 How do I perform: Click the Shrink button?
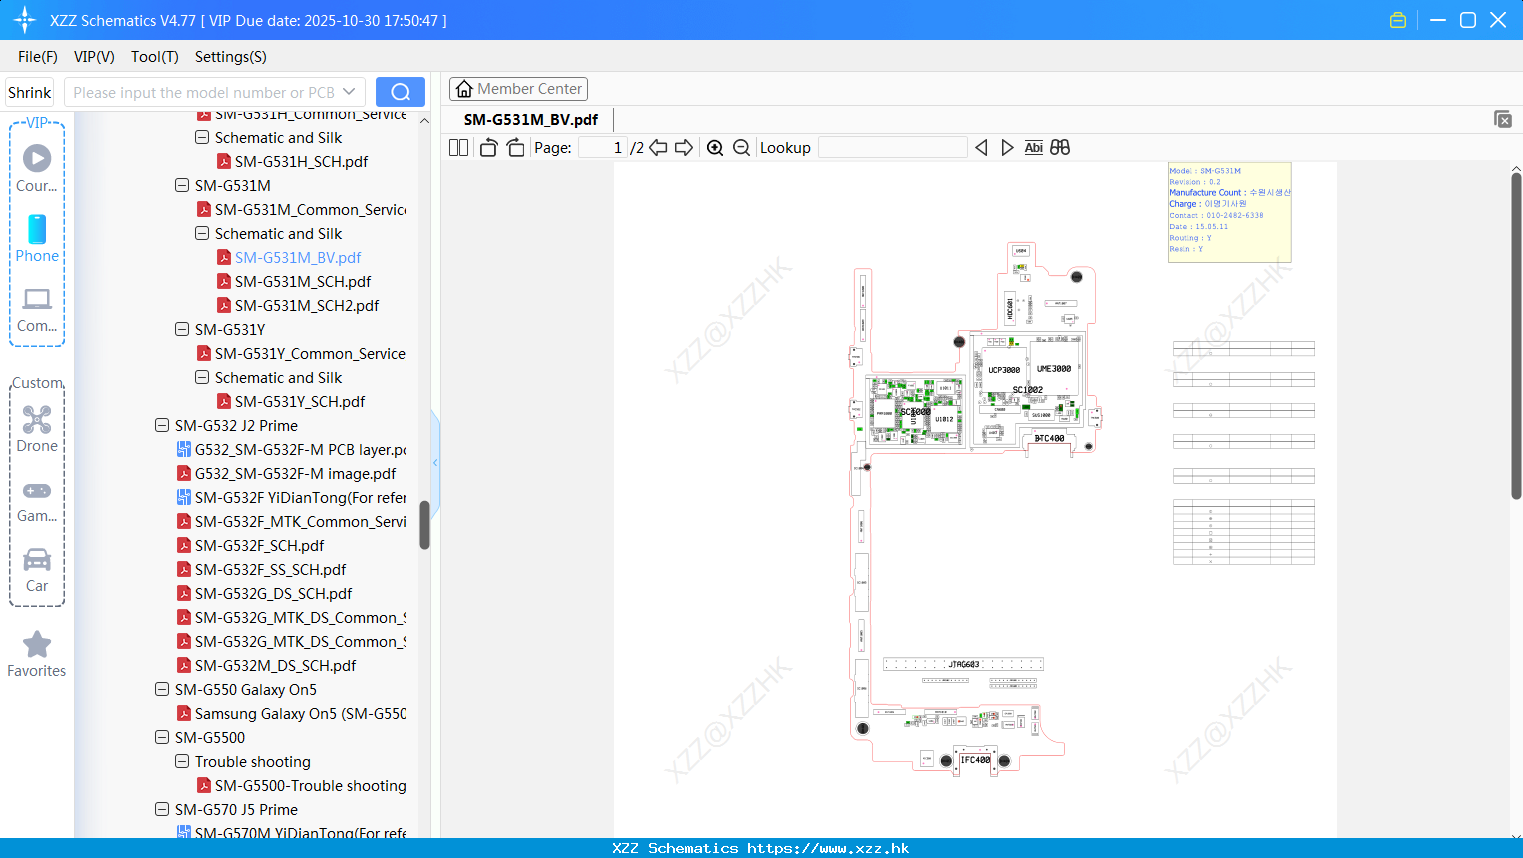point(29,92)
